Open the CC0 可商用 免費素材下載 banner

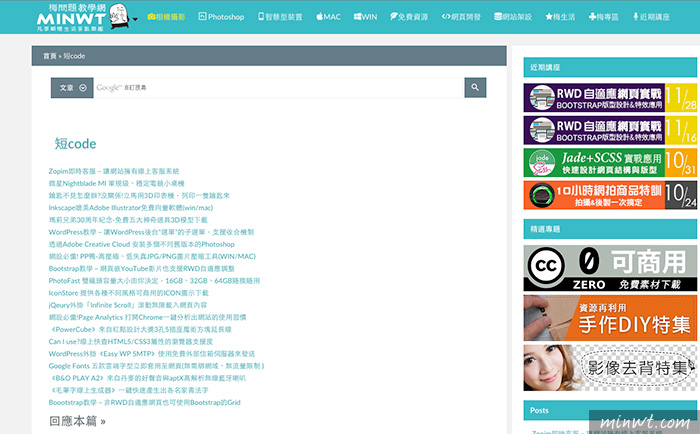pos(610,268)
